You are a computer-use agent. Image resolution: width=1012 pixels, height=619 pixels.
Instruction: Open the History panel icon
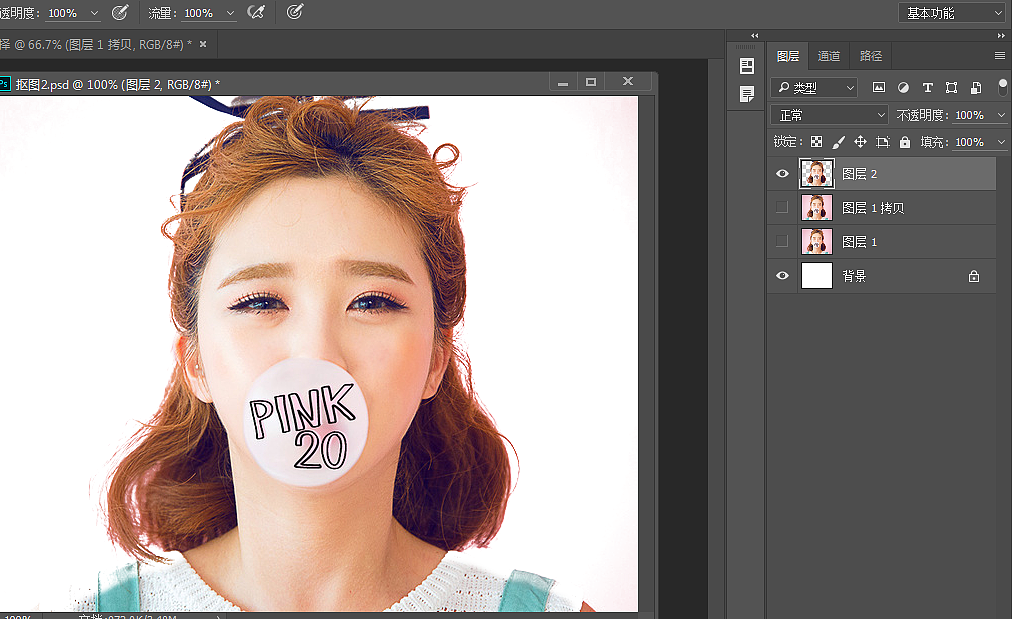747,66
